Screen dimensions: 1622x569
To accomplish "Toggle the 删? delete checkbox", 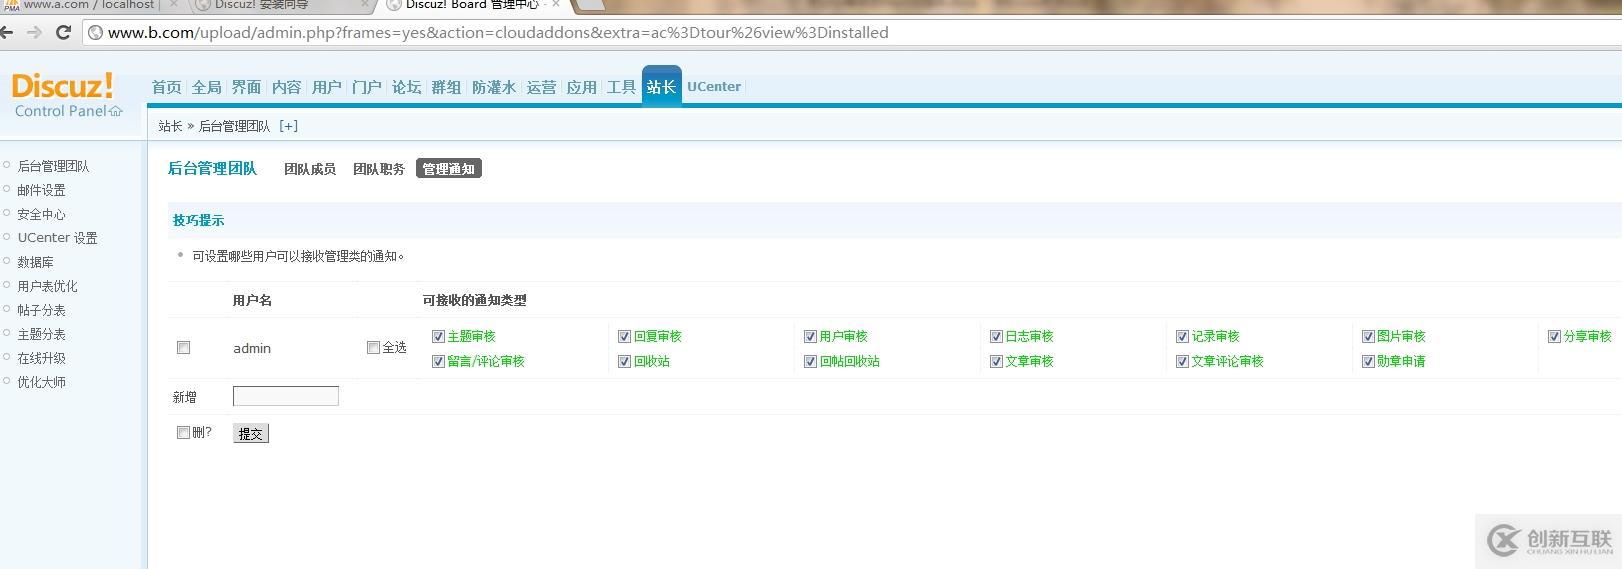I will point(183,432).
